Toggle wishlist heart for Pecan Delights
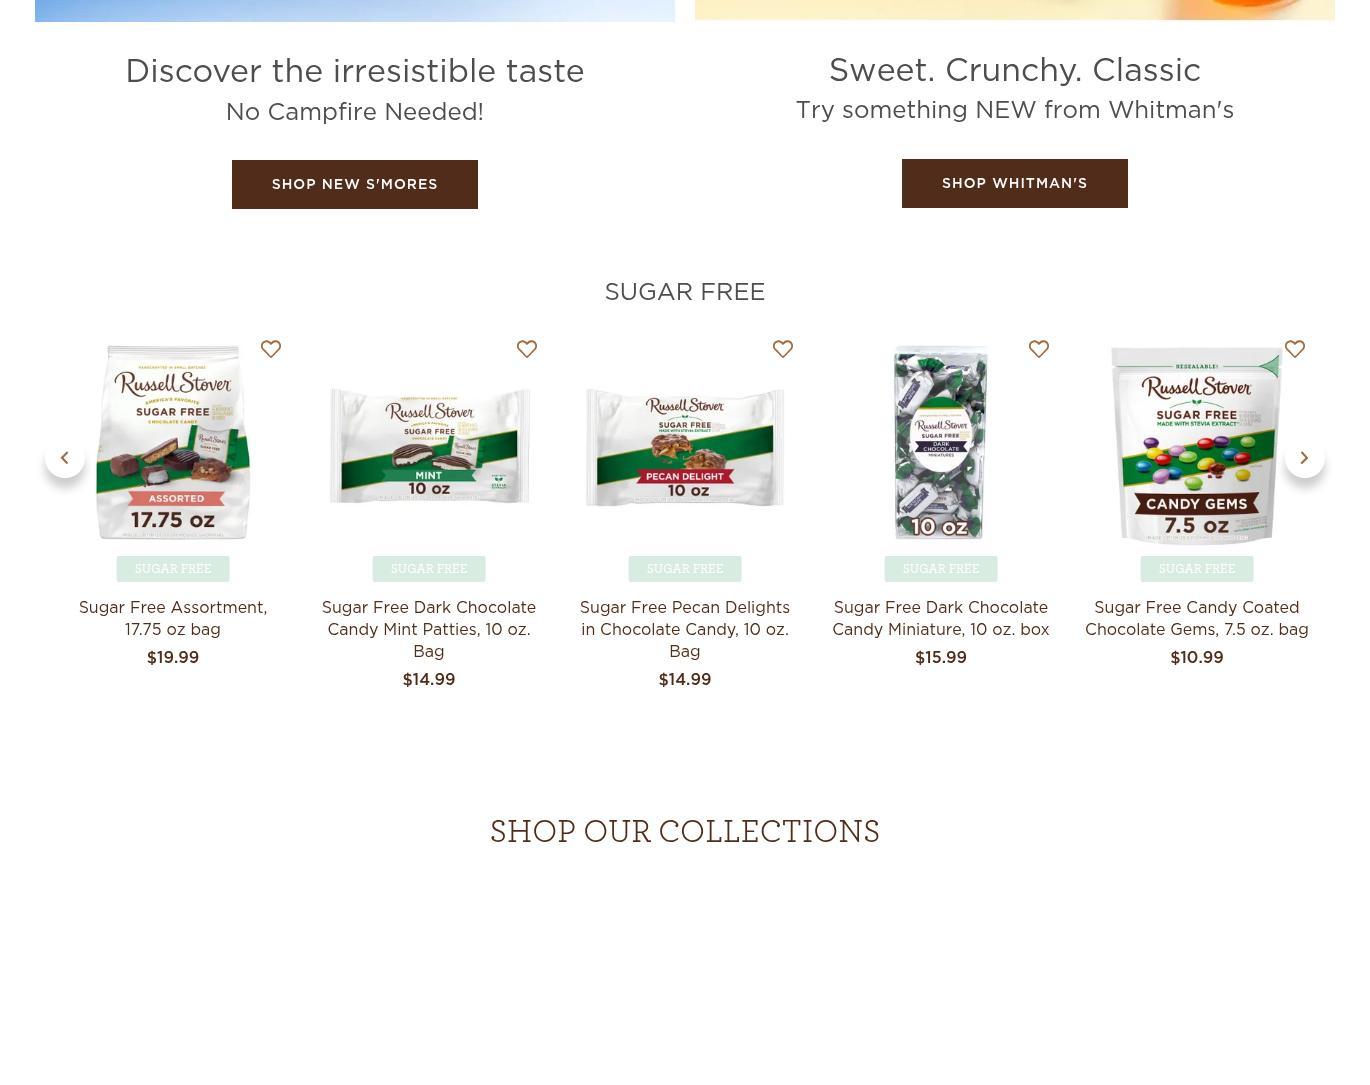This screenshot has width=1370, height=1085. [783, 349]
